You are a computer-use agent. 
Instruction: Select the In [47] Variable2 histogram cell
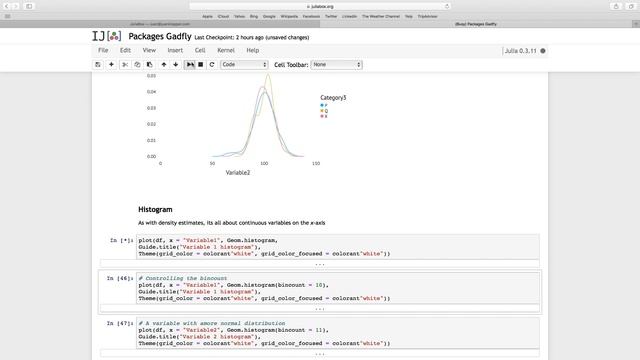[338, 333]
